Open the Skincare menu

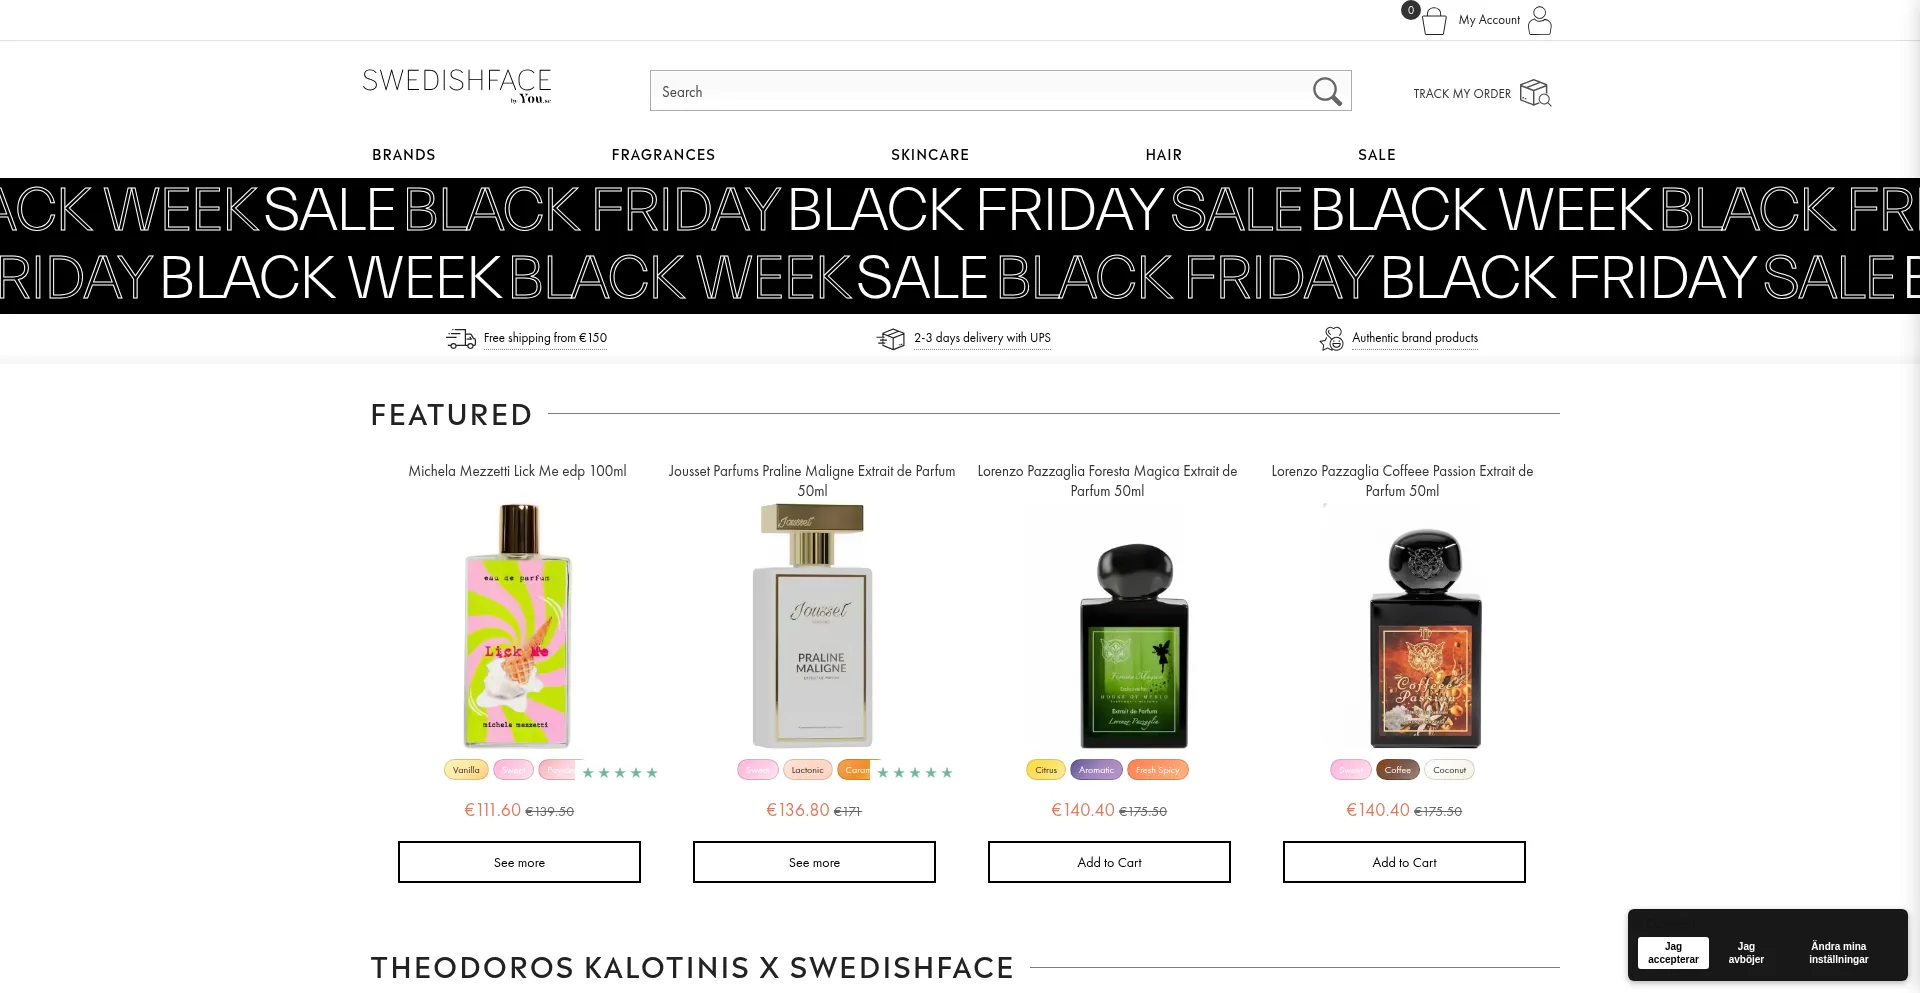[929, 155]
